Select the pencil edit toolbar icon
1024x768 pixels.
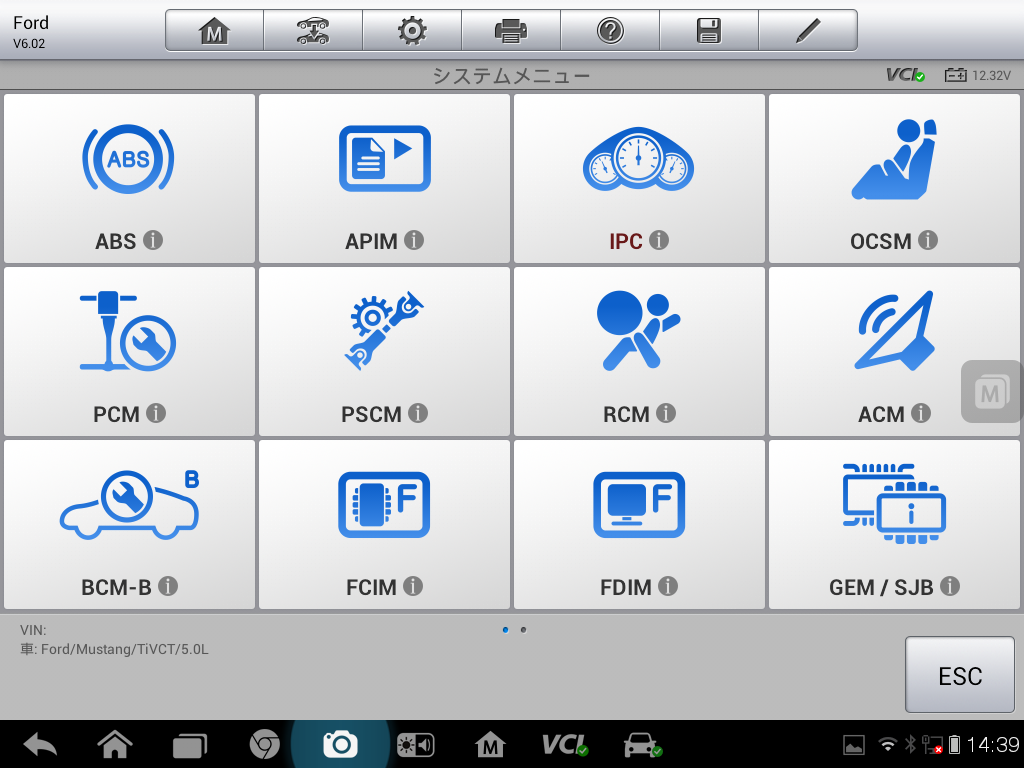point(808,31)
